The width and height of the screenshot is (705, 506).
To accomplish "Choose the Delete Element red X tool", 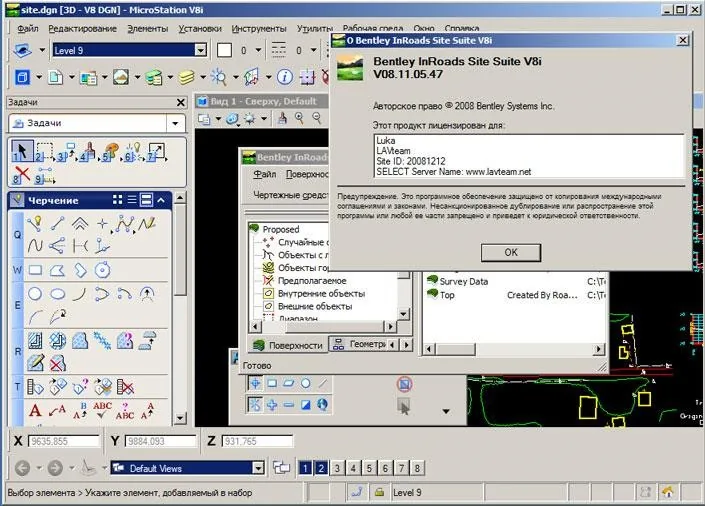I will tap(21, 175).
